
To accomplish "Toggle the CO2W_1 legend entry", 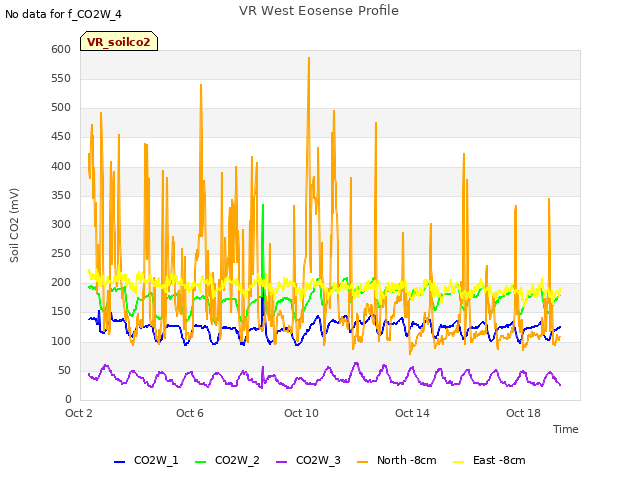I will 146,460.
